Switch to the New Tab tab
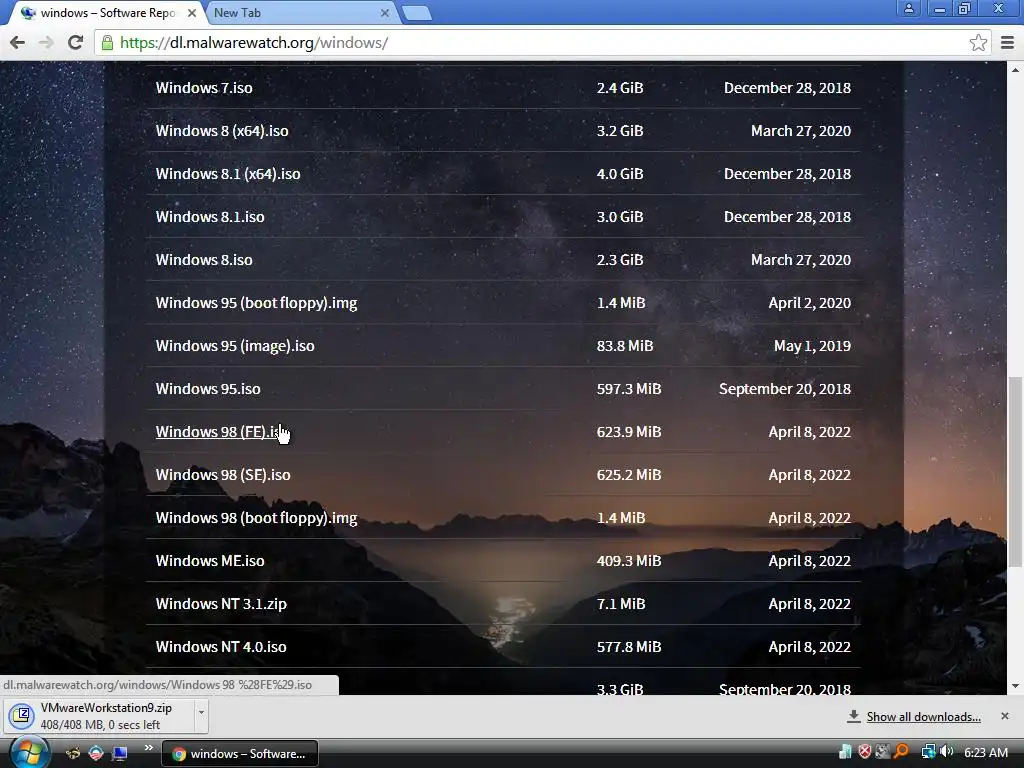This screenshot has height=768, width=1024. (x=301, y=13)
